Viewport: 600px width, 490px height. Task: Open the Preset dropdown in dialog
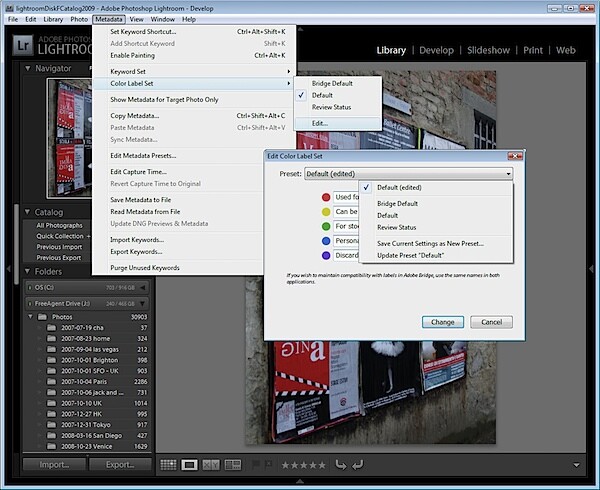click(x=408, y=174)
